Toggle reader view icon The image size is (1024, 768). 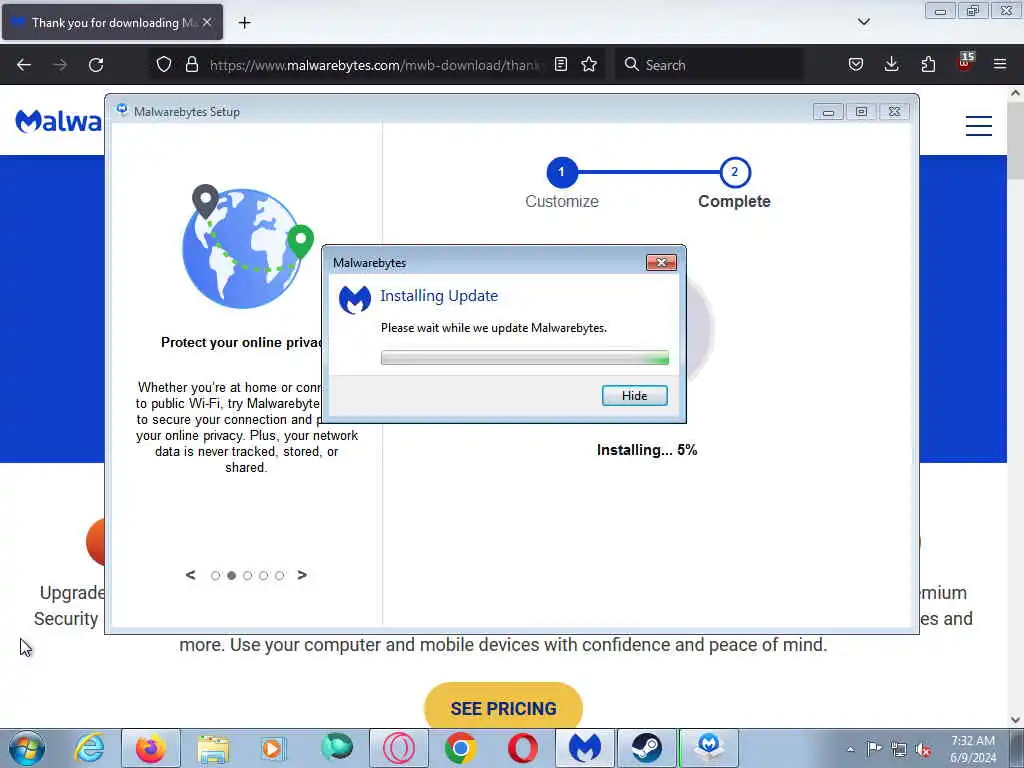point(560,65)
